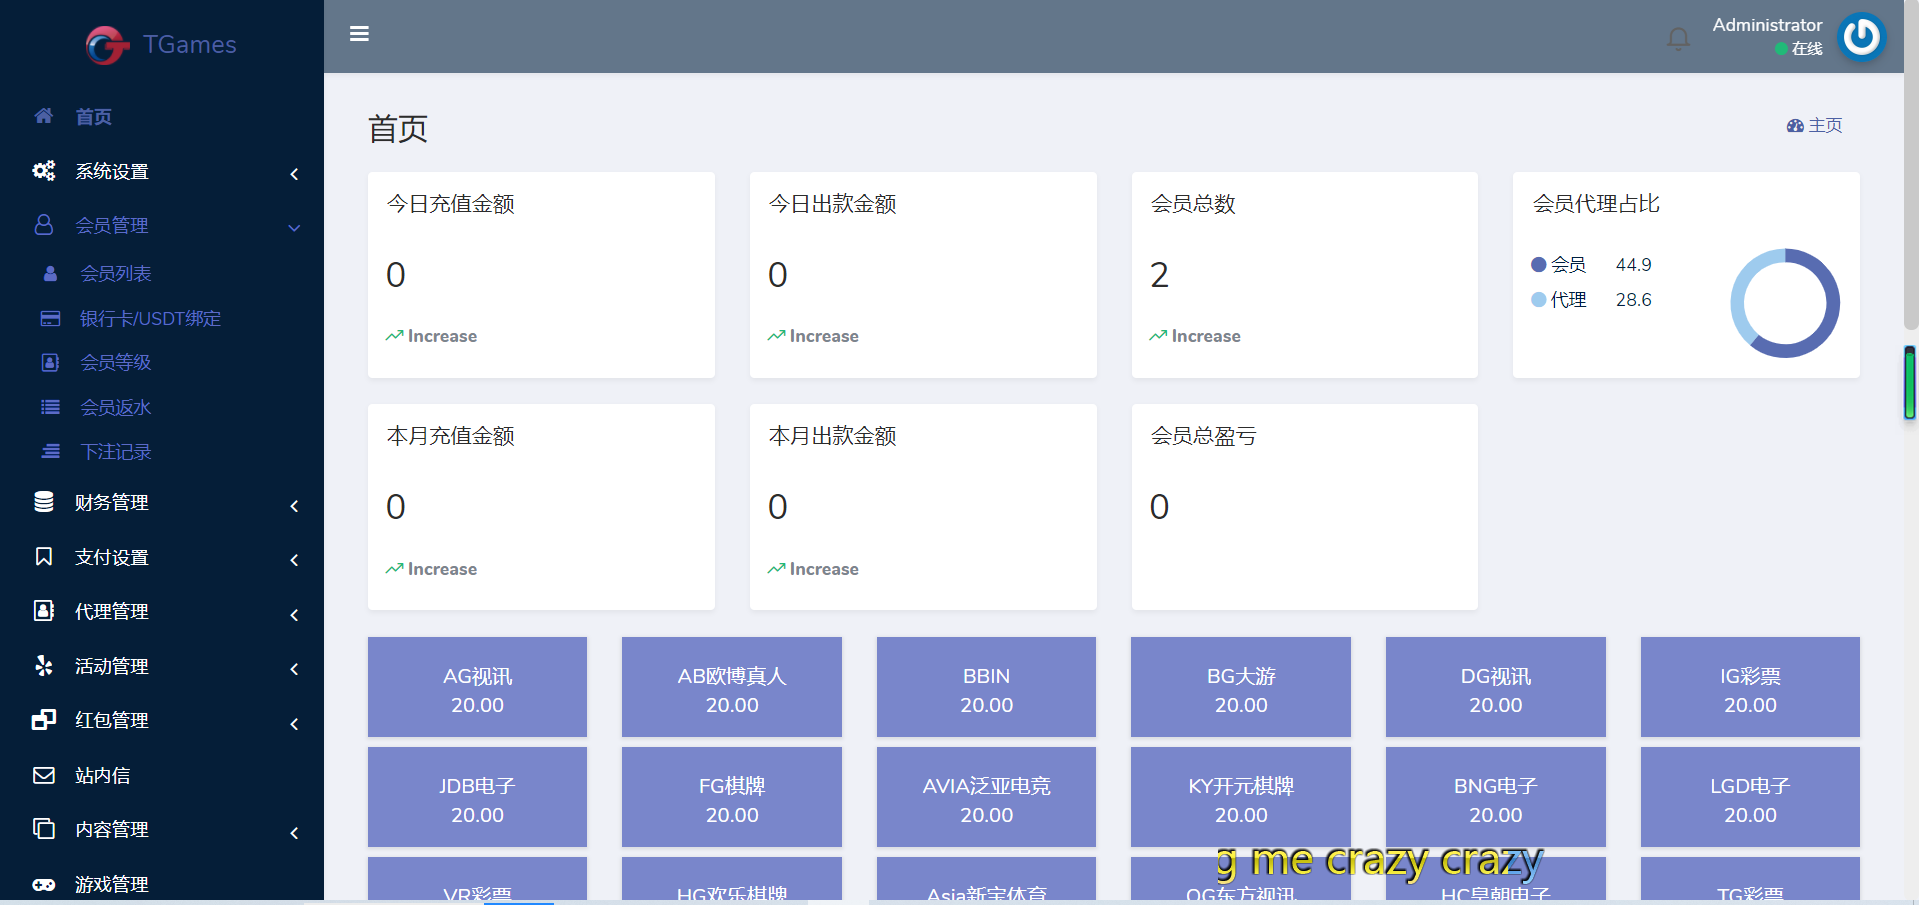Click the bookmark icon for 支付设置

click(x=44, y=556)
